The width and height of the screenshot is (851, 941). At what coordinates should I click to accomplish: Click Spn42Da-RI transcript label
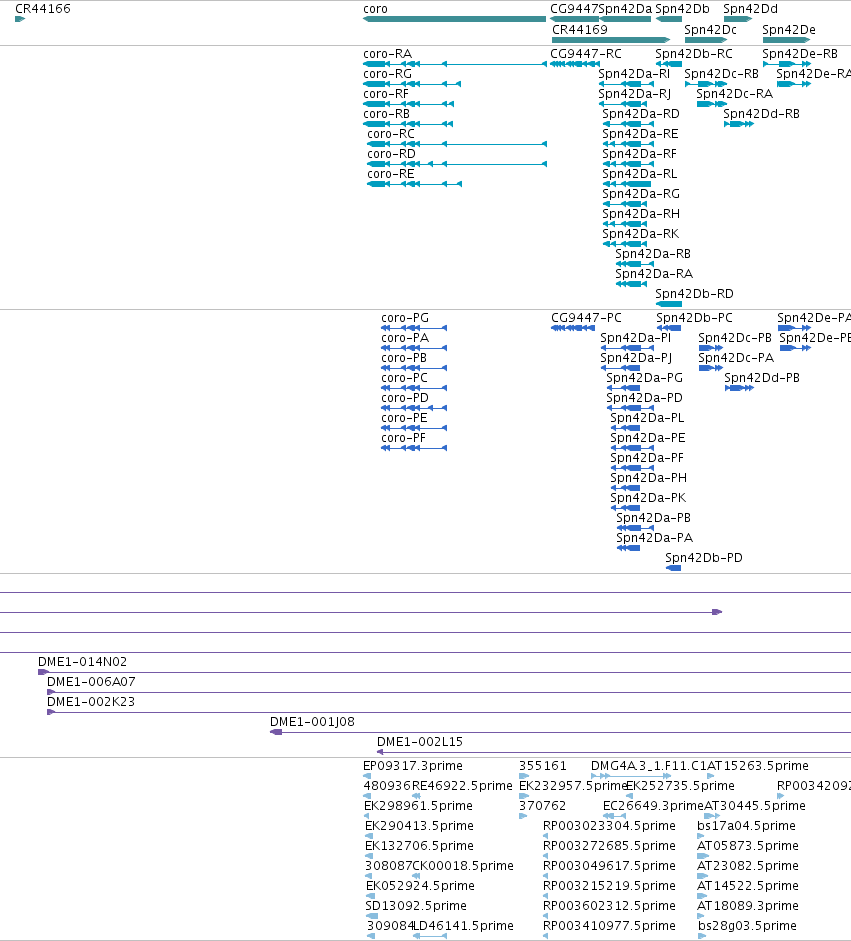pyautogui.click(x=634, y=74)
